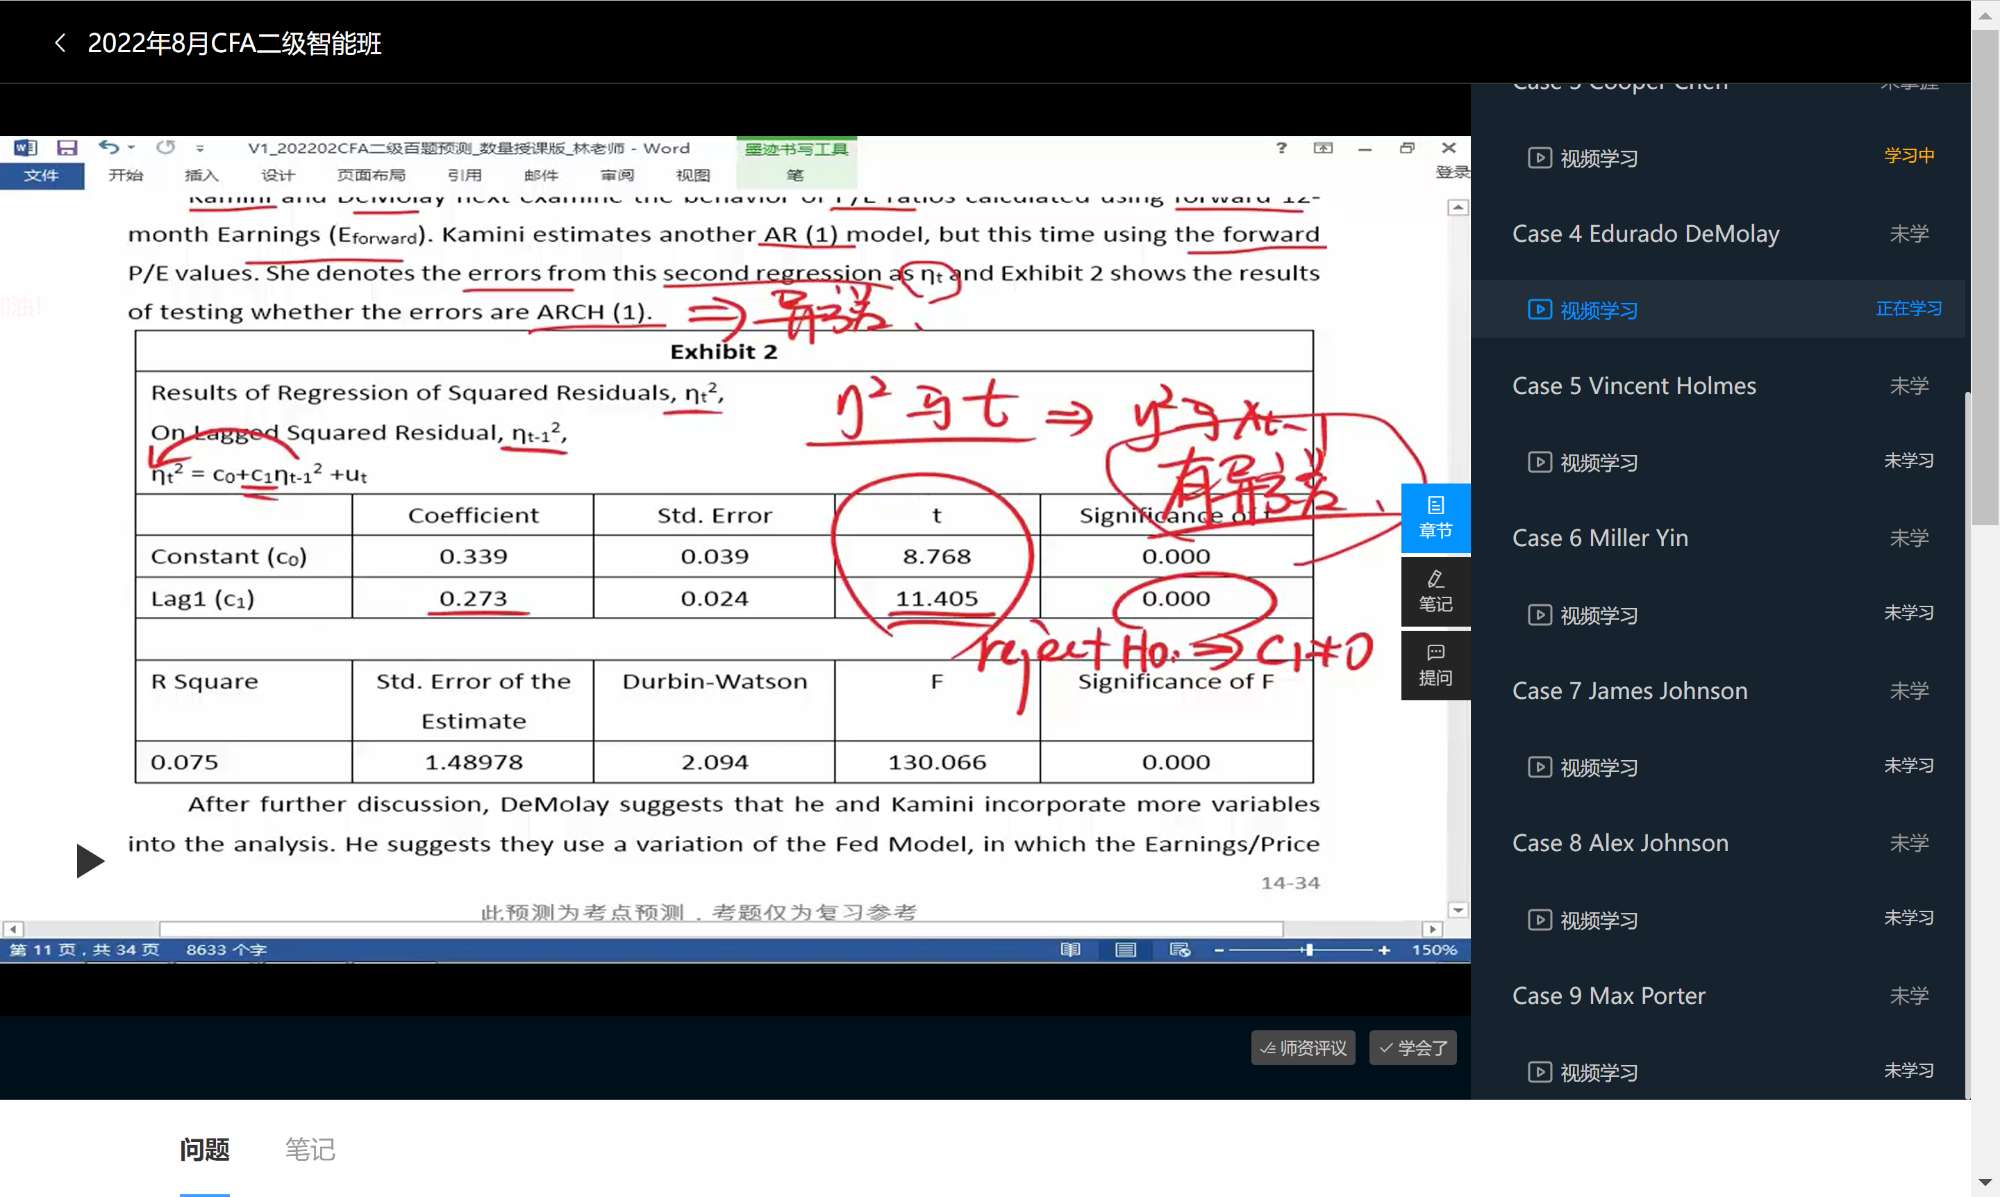Viewport: 2000px width, 1197px height.
Task: Click Word vertical scrollbar down arrow
Action: coord(1458,910)
